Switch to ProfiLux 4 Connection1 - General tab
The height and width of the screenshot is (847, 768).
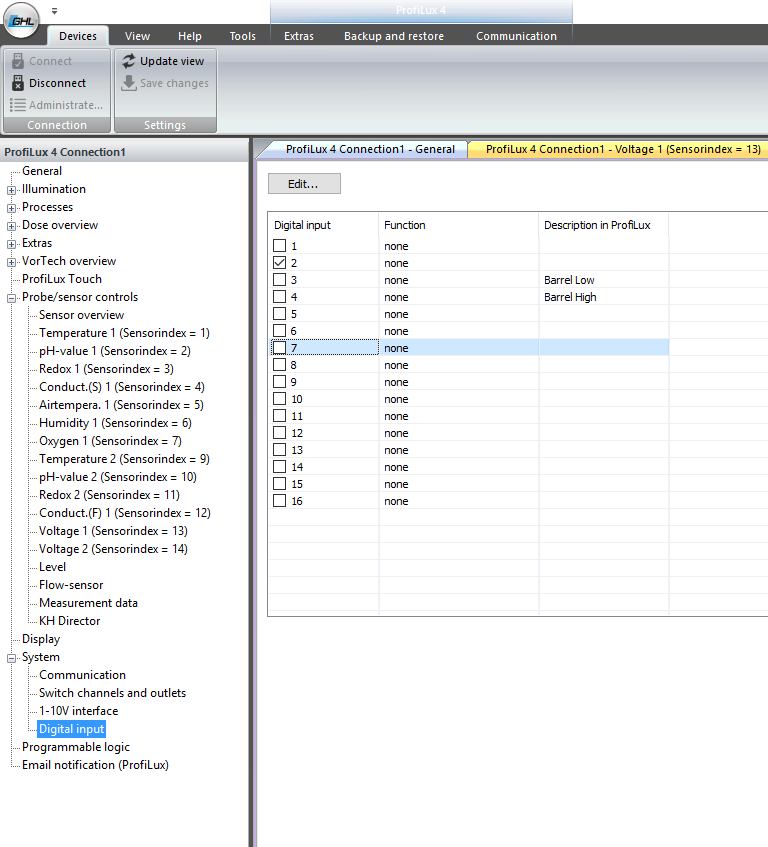370,149
